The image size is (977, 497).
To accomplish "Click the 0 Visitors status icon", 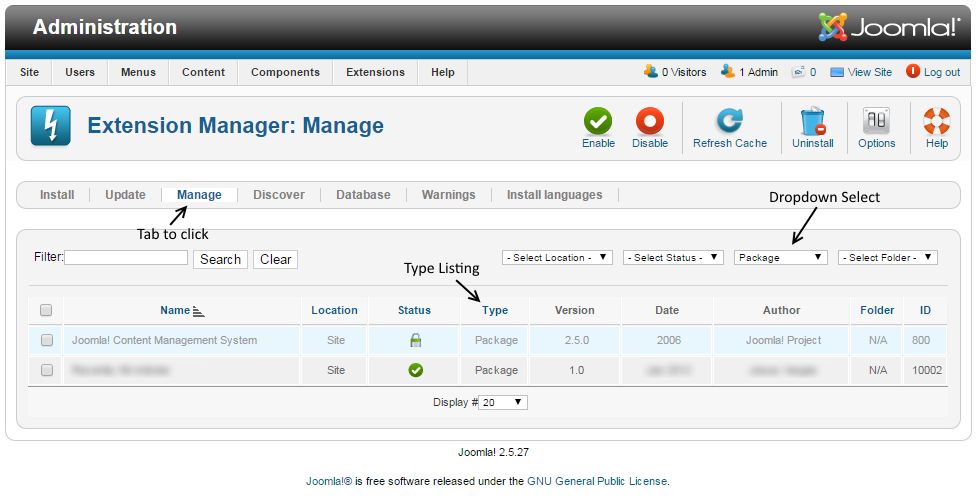I will point(651,72).
